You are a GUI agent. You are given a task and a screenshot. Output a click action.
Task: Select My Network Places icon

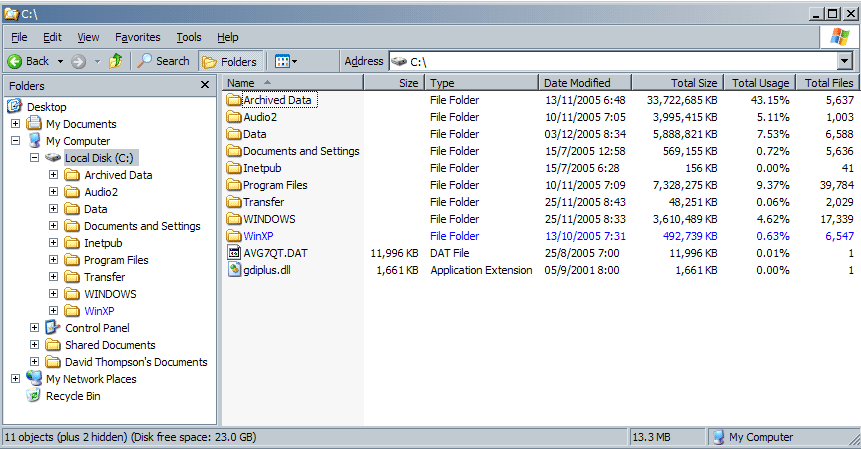34,378
